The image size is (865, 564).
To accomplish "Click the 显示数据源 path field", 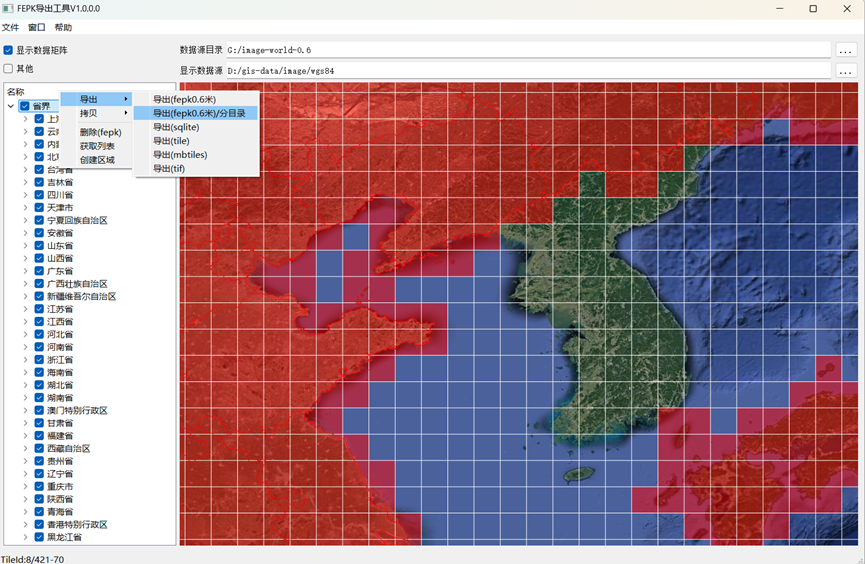I will (528, 71).
